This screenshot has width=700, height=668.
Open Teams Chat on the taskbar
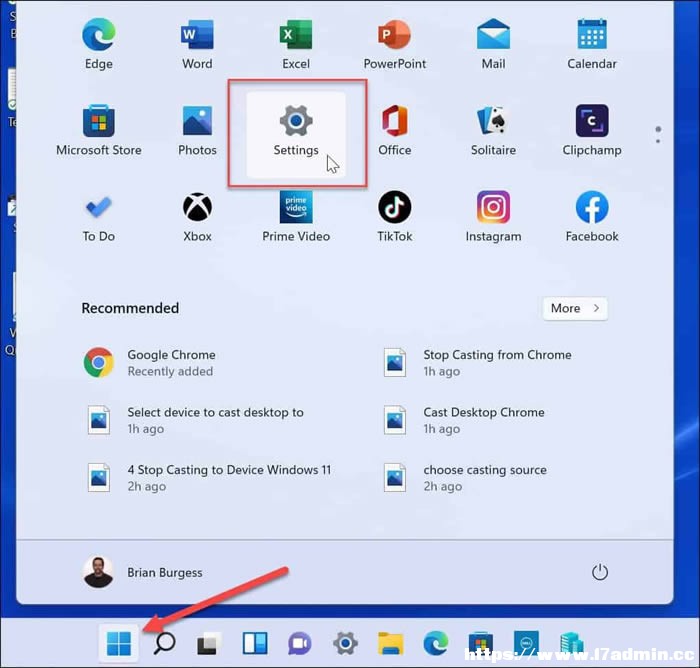pos(300,643)
